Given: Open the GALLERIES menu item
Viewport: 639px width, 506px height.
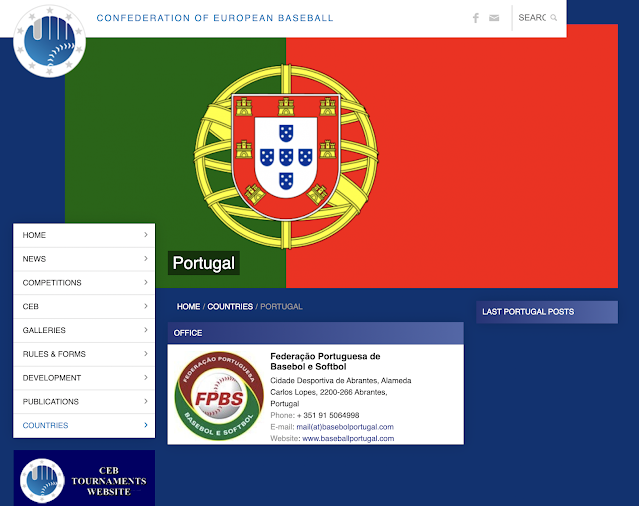Looking at the screenshot, I should (84, 330).
